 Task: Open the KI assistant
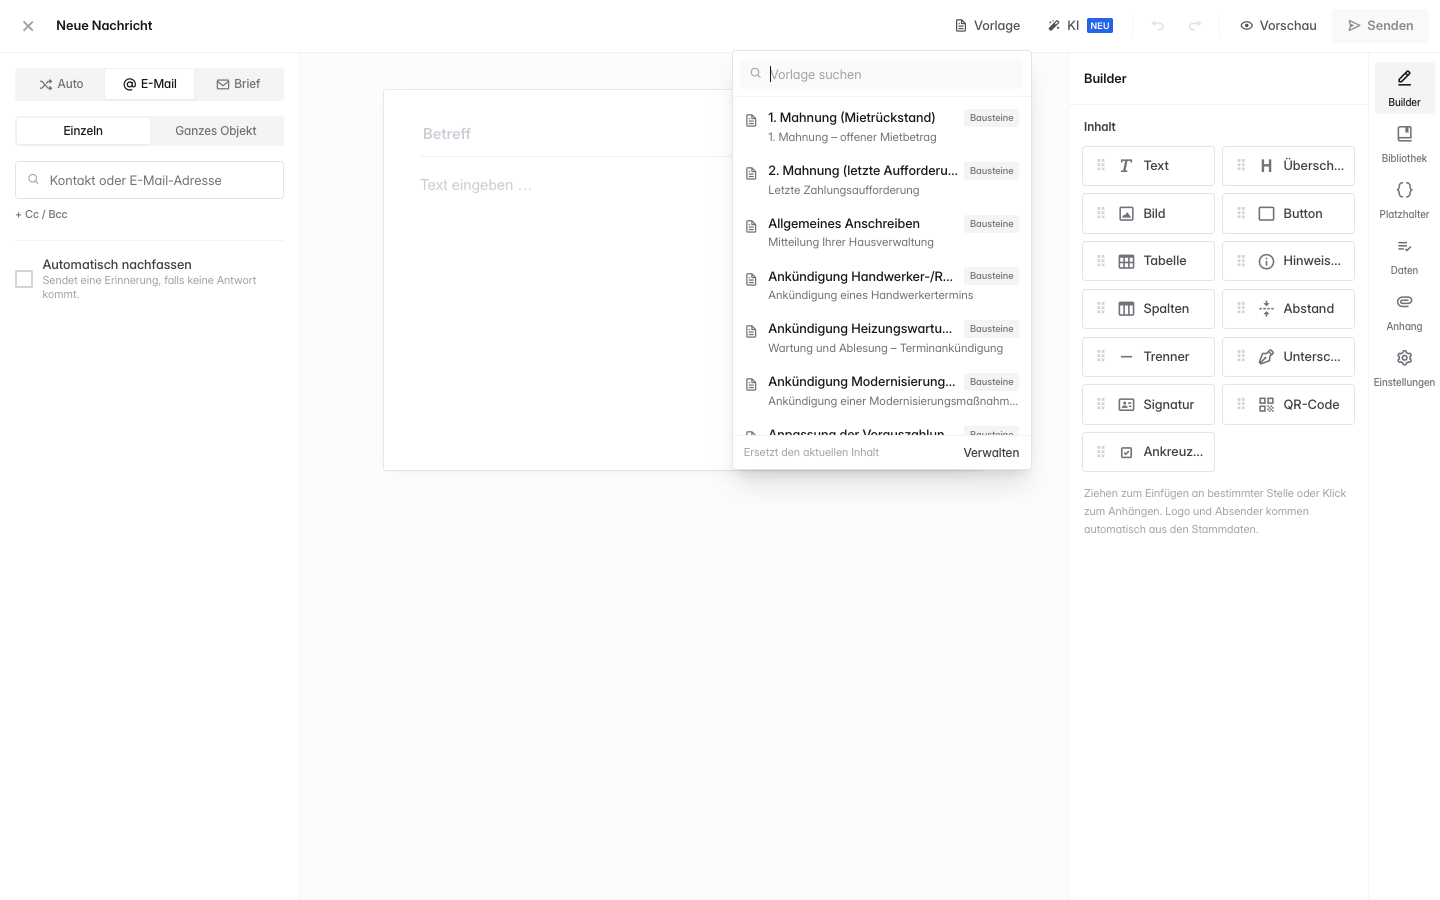pyautogui.click(x=1080, y=26)
